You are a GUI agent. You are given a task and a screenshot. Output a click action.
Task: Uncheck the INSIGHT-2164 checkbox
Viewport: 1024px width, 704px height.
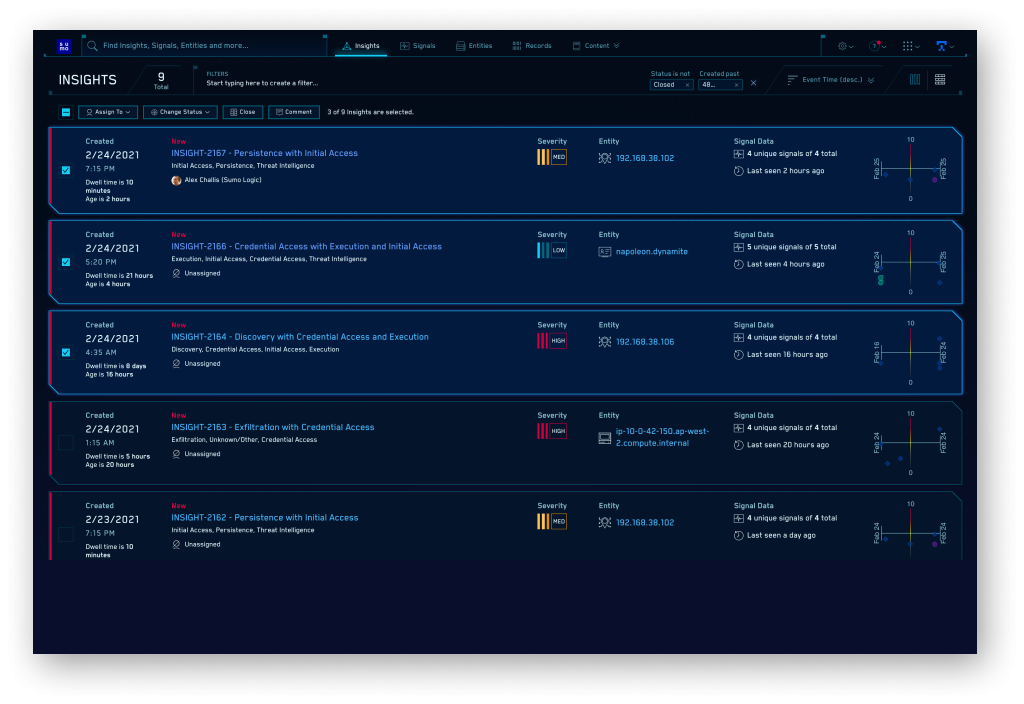66,353
